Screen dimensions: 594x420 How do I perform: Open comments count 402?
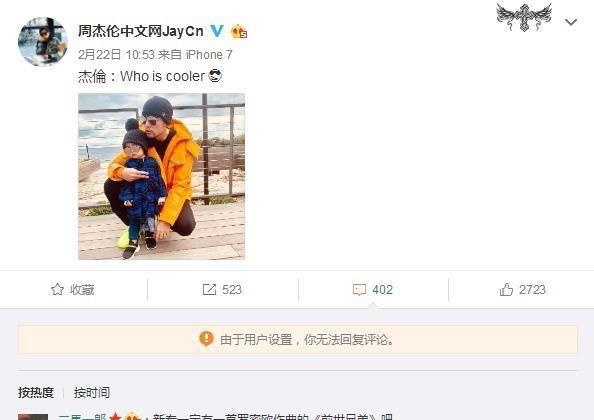click(x=382, y=290)
